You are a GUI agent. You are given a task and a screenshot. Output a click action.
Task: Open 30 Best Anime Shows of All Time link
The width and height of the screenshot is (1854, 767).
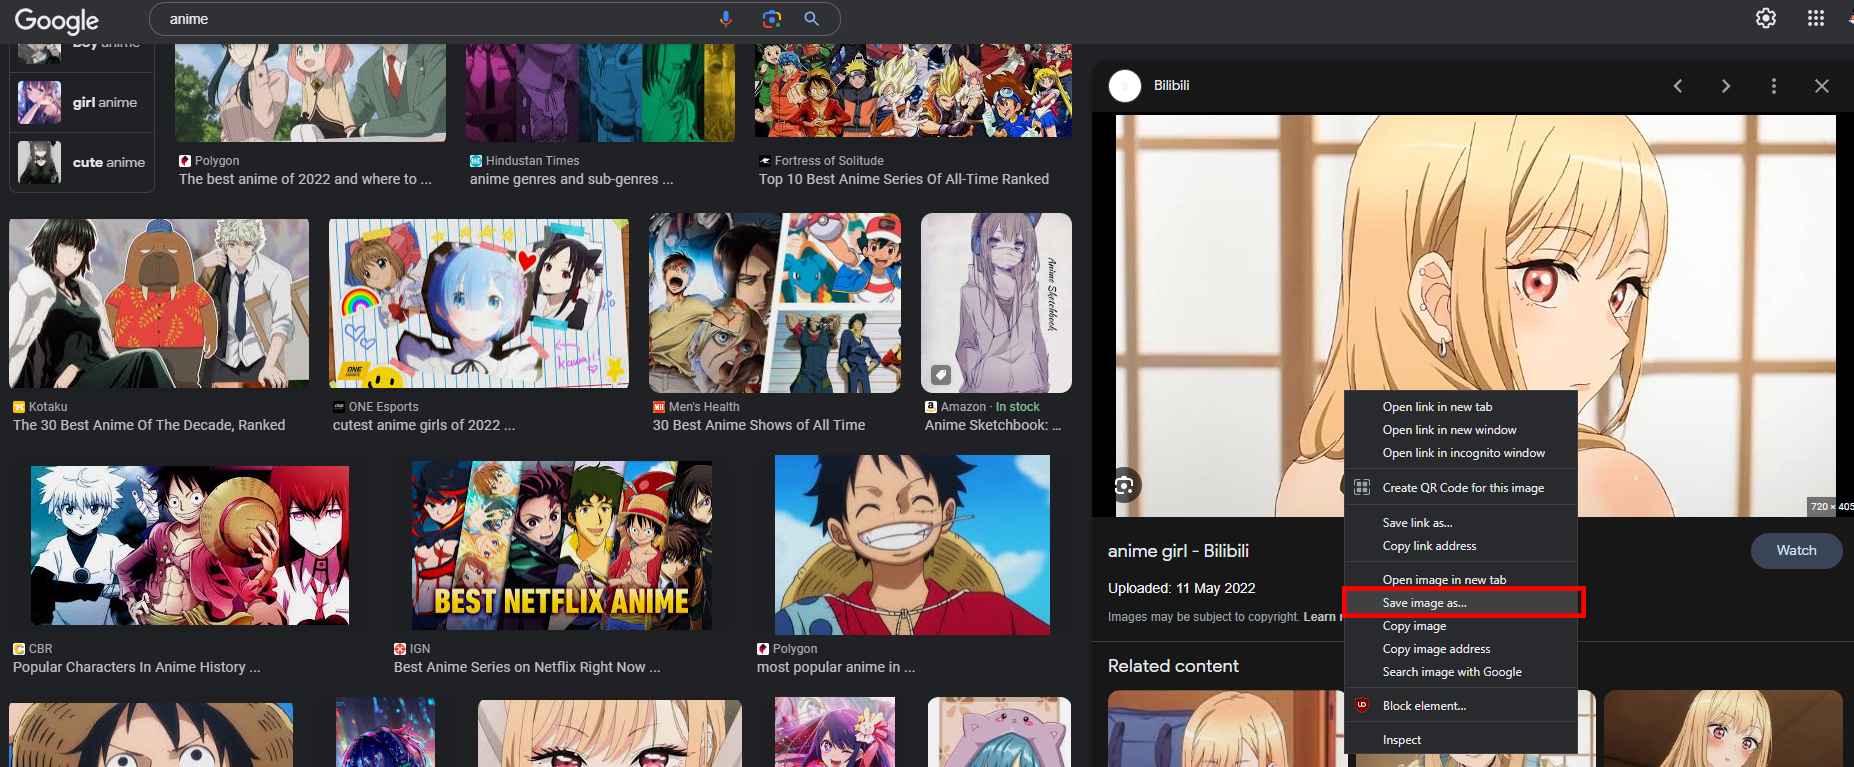pyautogui.click(x=759, y=425)
